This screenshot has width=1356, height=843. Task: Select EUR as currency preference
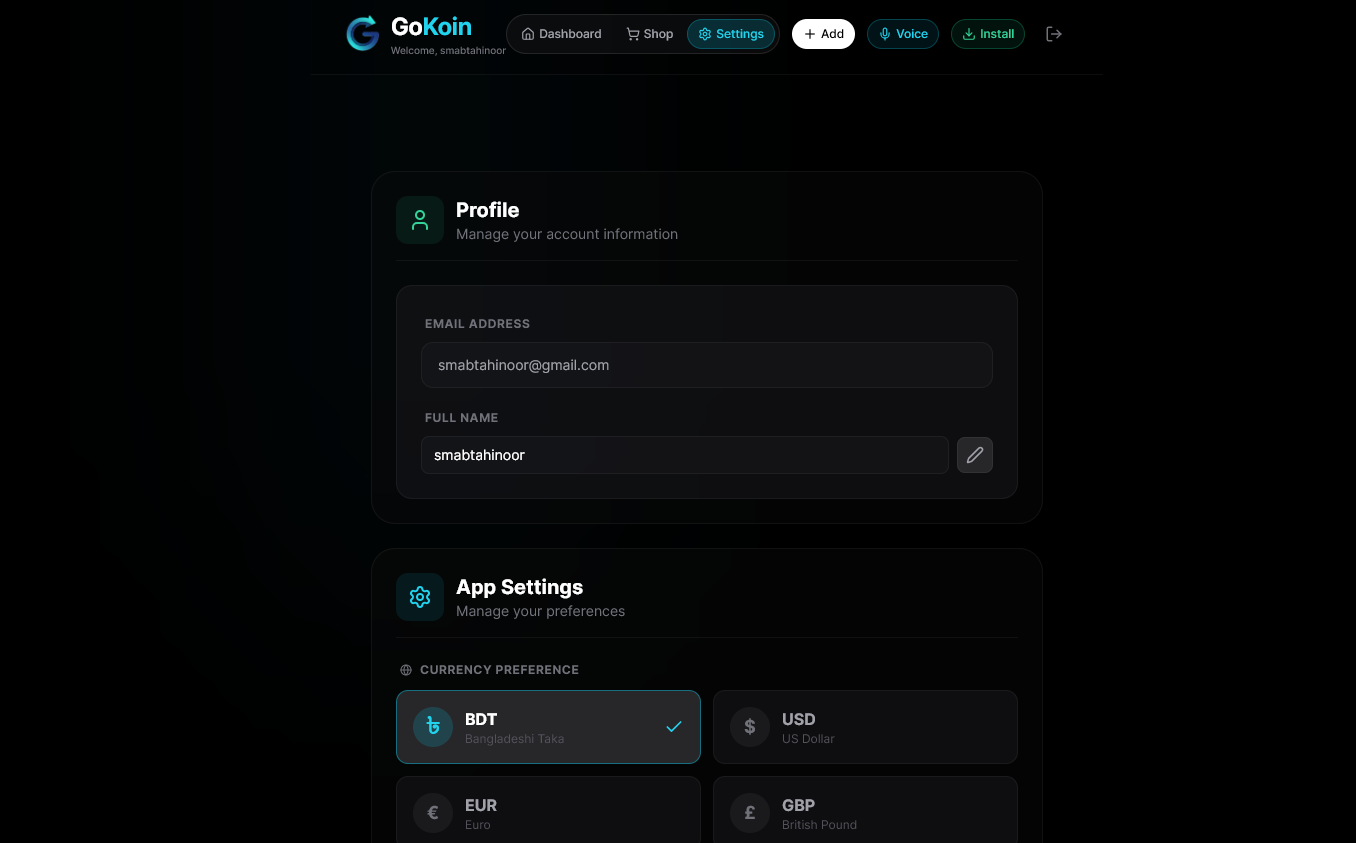click(x=548, y=812)
